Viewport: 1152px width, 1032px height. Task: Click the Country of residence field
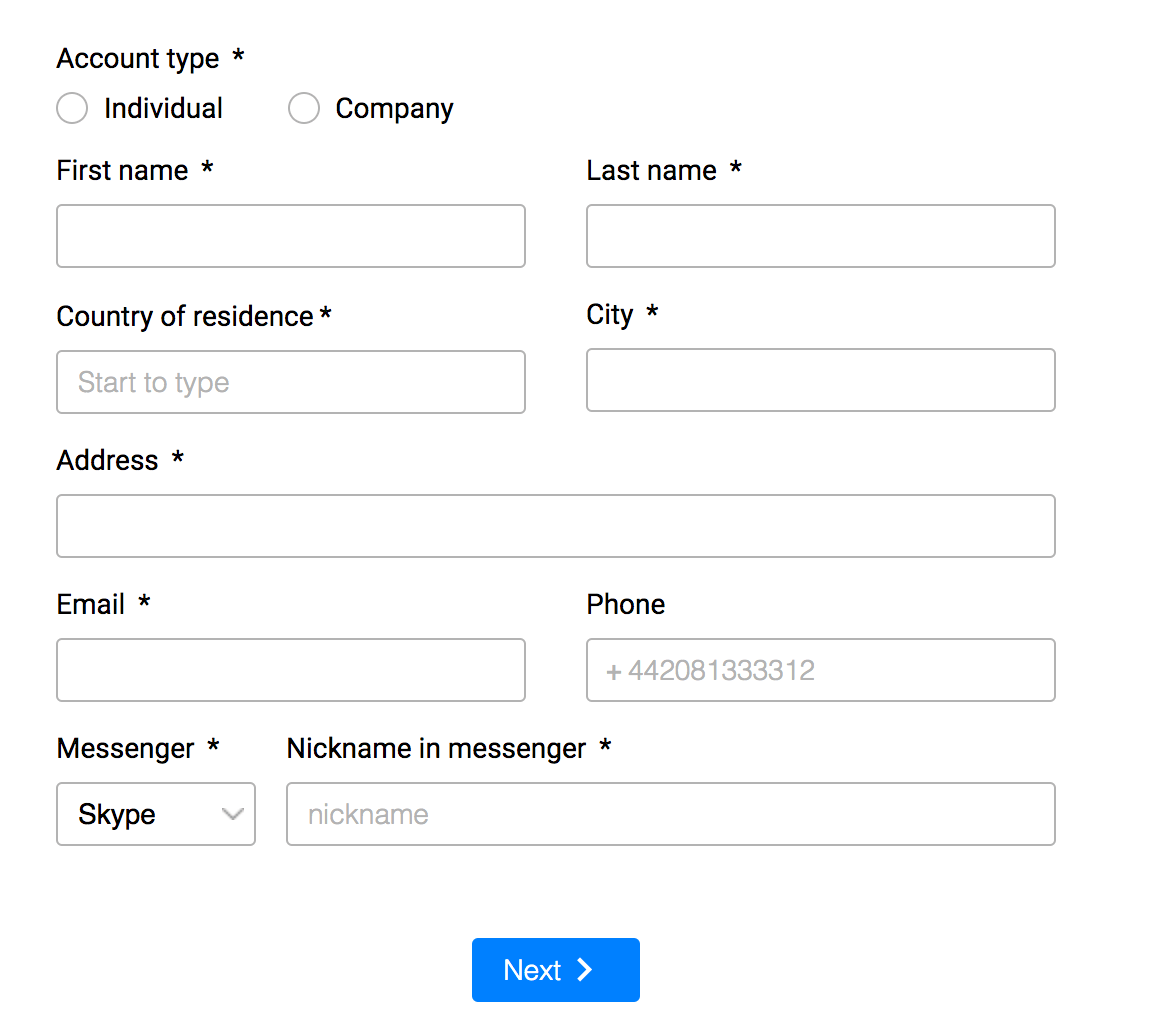pyautogui.click(x=291, y=382)
